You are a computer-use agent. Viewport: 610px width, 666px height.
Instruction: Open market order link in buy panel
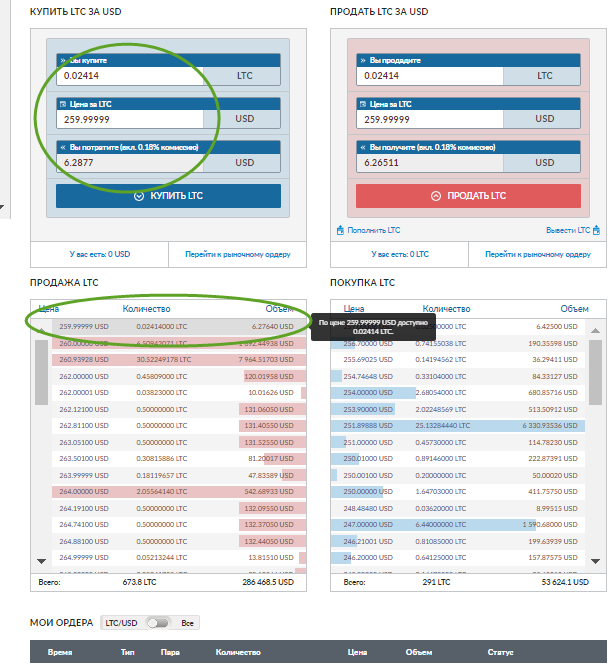click(x=237, y=254)
